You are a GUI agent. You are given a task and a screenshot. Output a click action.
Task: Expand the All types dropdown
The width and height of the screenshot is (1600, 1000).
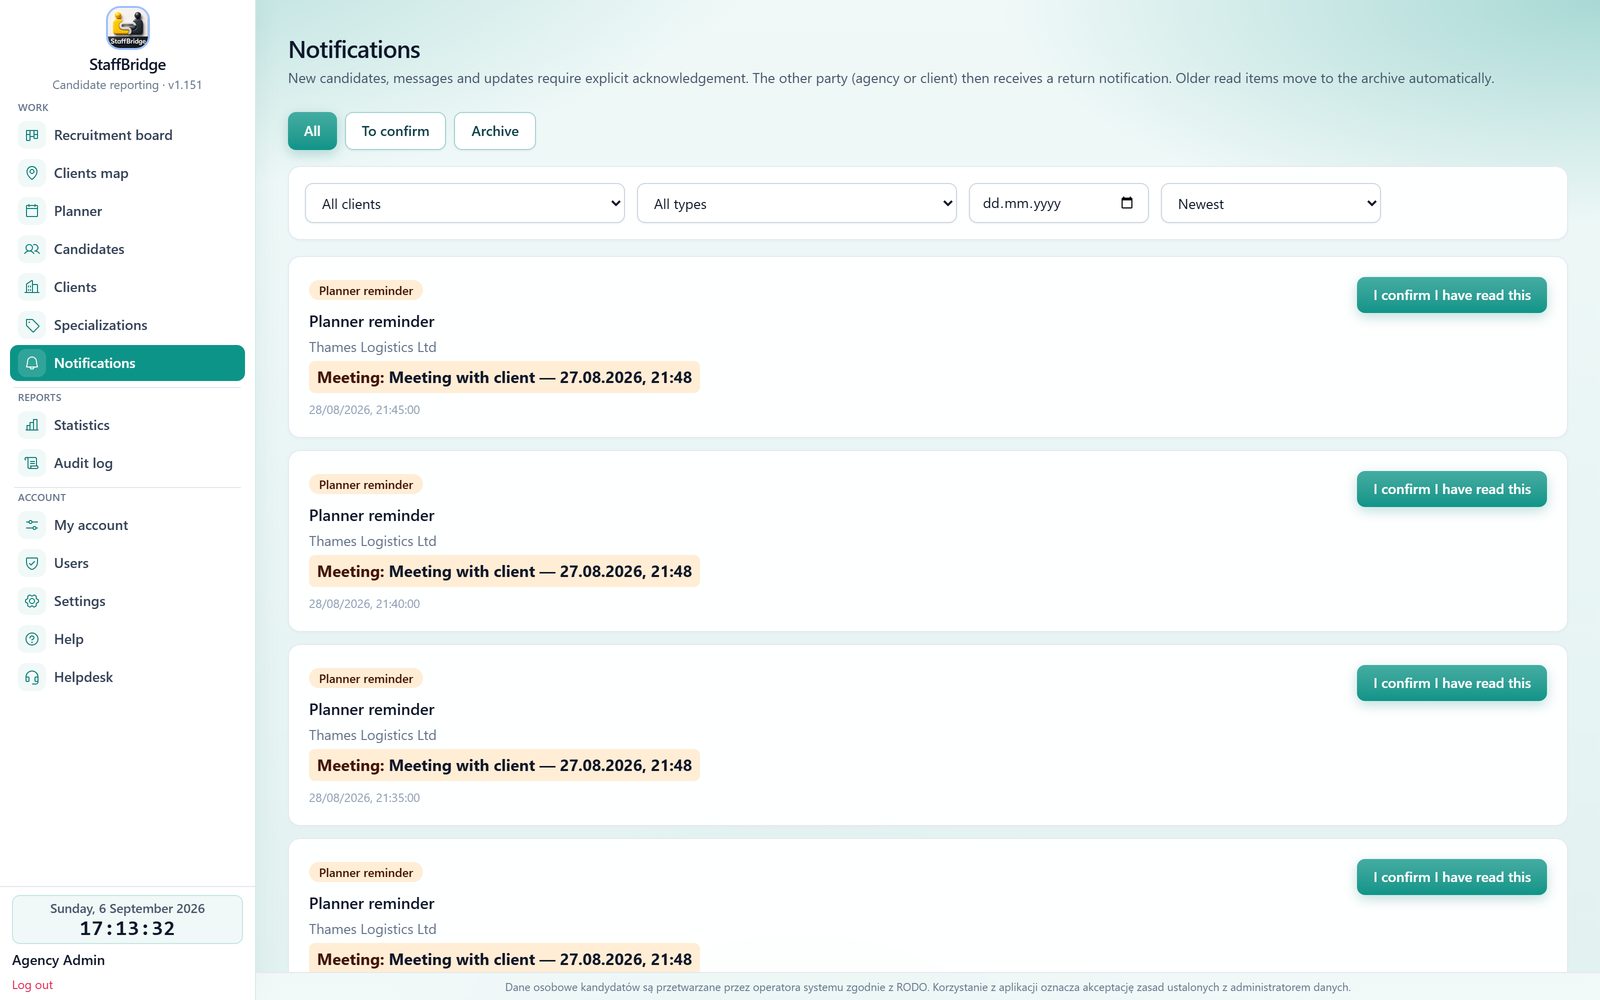797,203
